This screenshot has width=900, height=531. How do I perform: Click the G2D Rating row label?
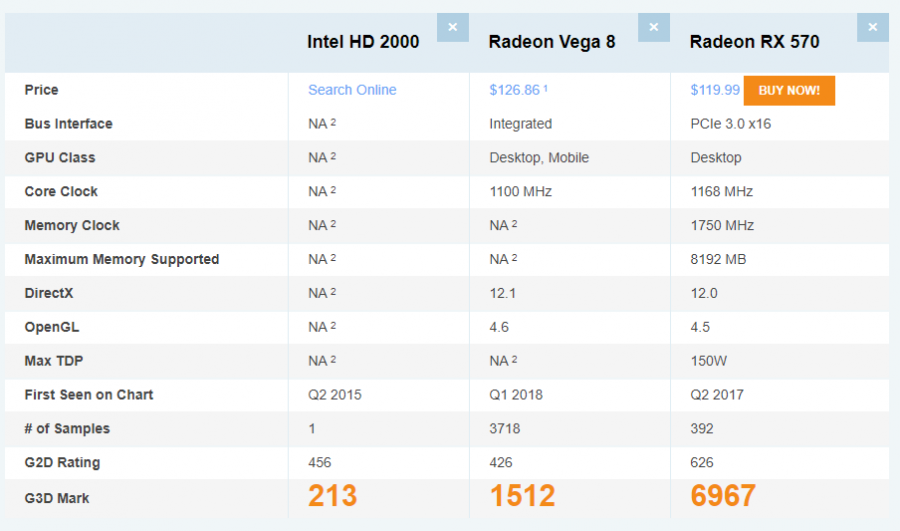[62, 463]
